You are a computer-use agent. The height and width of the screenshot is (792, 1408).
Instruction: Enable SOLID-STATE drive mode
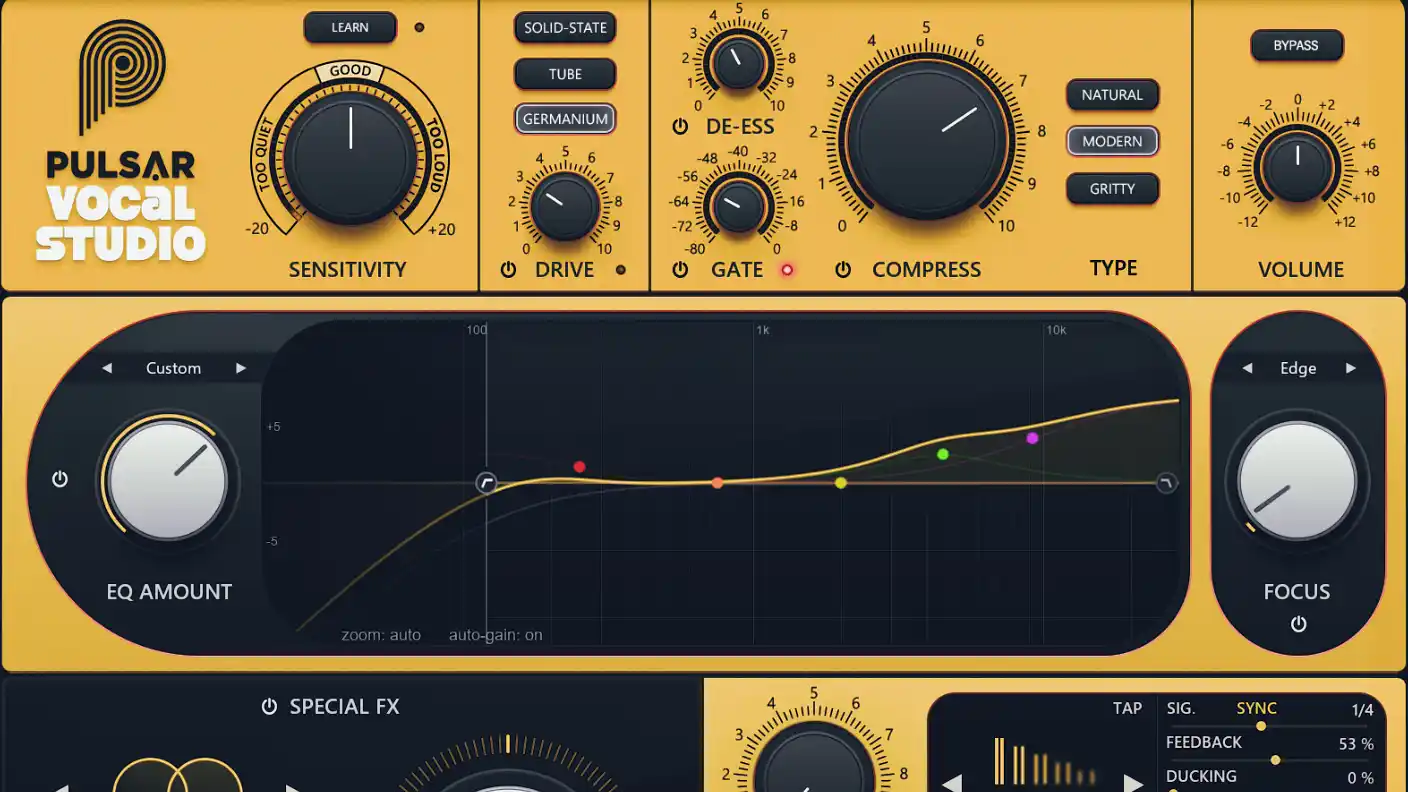pos(565,28)
